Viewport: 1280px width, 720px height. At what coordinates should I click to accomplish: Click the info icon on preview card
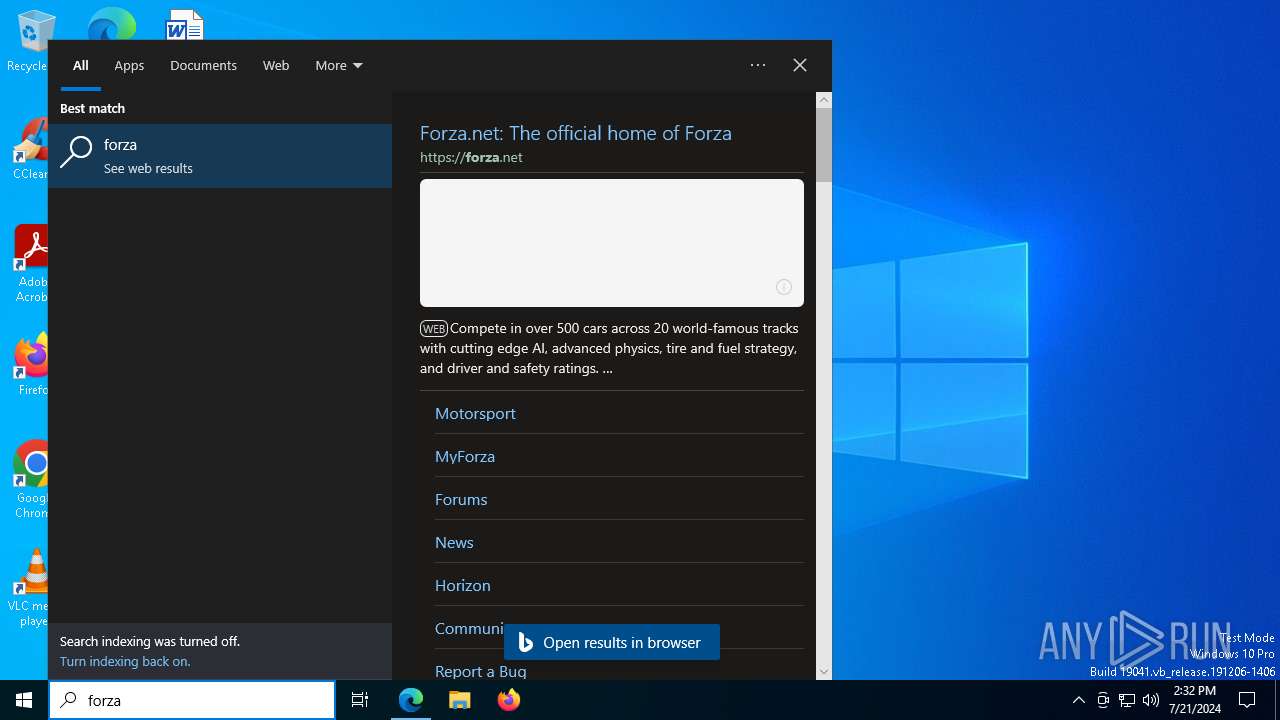click(x=784, y=287)
